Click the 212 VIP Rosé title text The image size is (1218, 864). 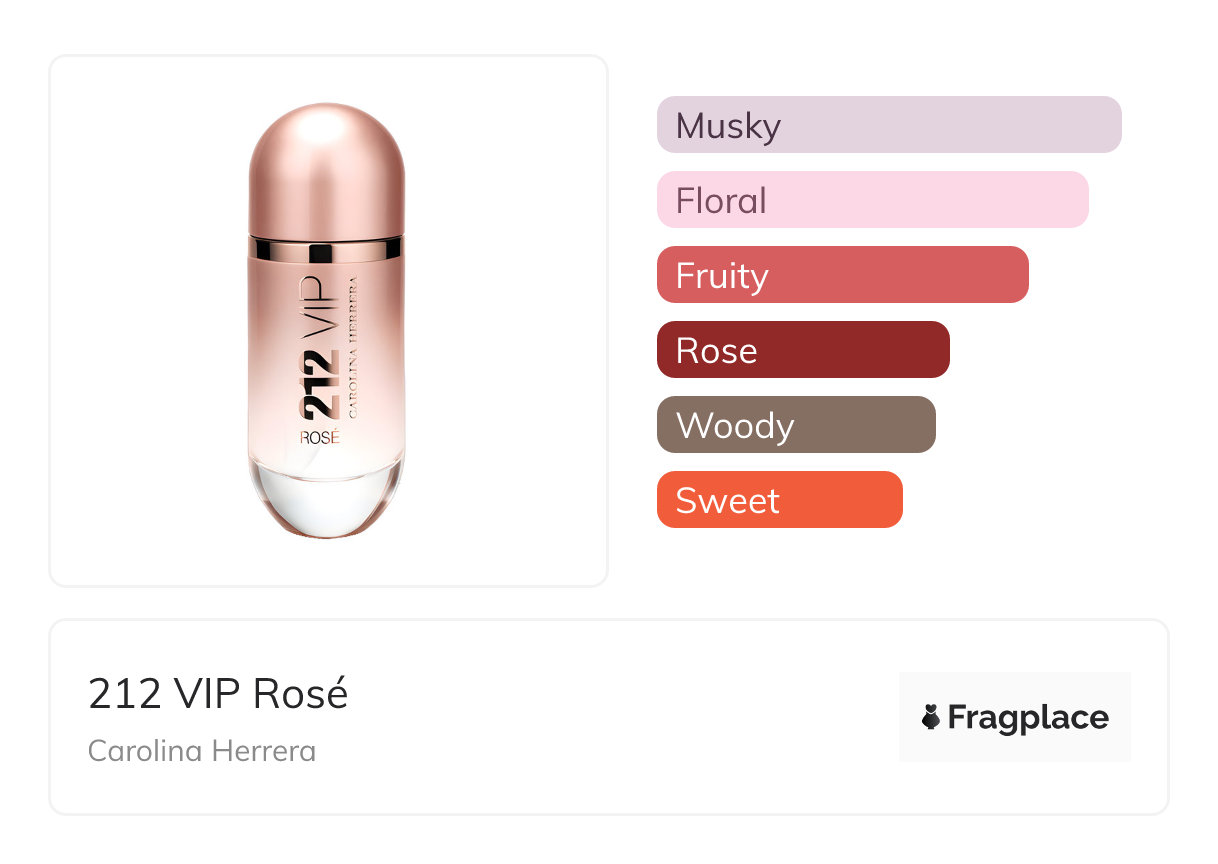(x=218, y=694)
